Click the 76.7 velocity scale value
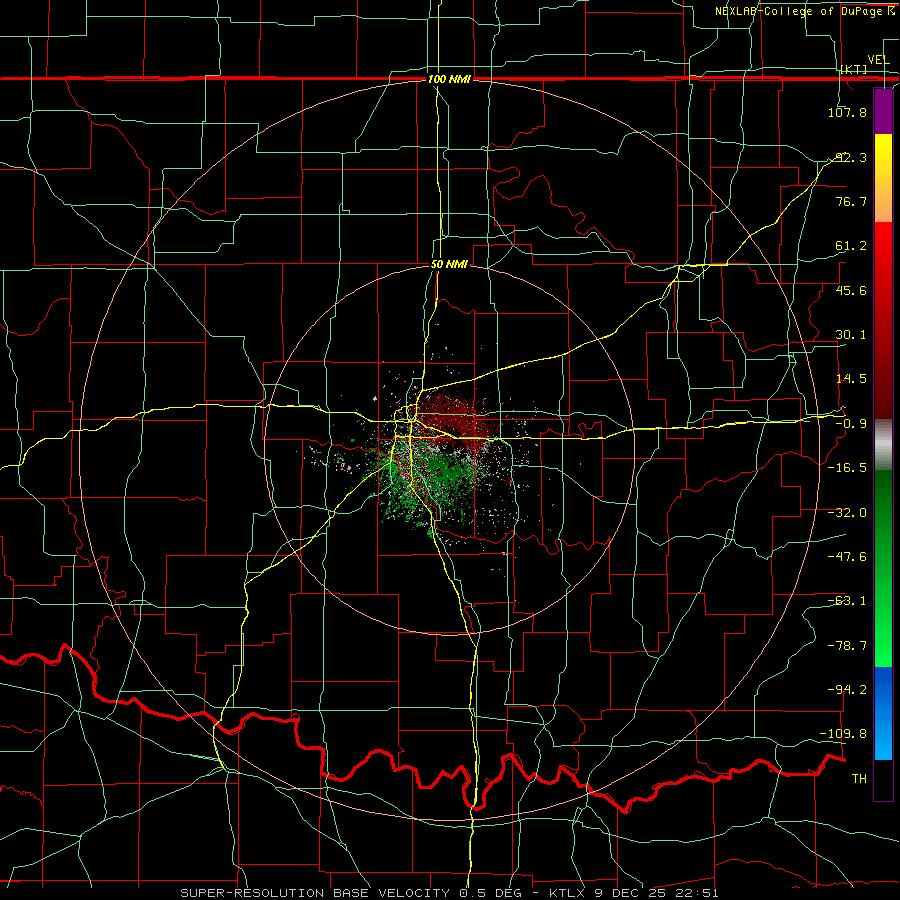 [851, 201]
